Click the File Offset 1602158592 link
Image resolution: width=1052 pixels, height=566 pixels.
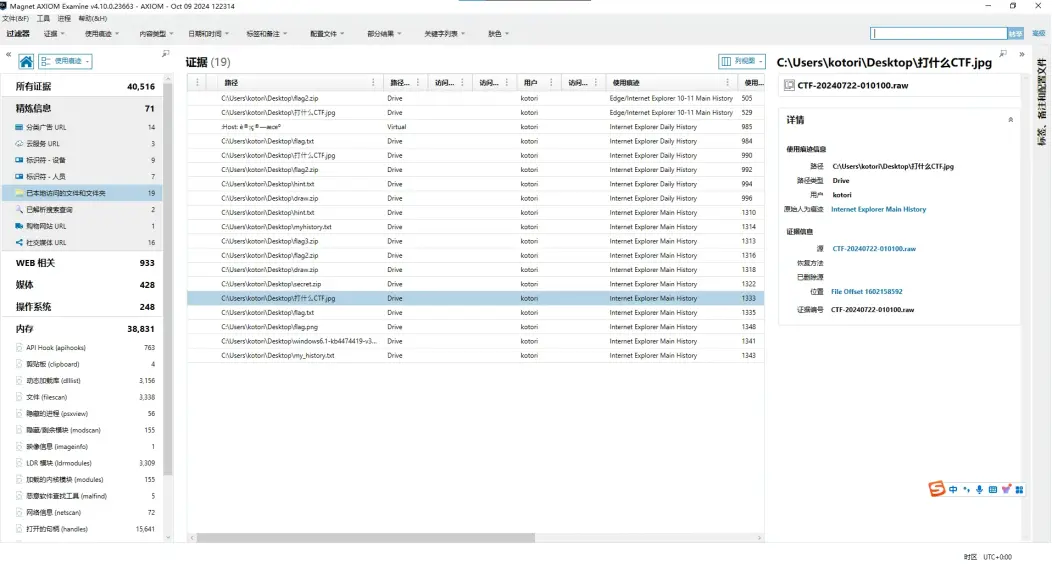pos(866,292)
